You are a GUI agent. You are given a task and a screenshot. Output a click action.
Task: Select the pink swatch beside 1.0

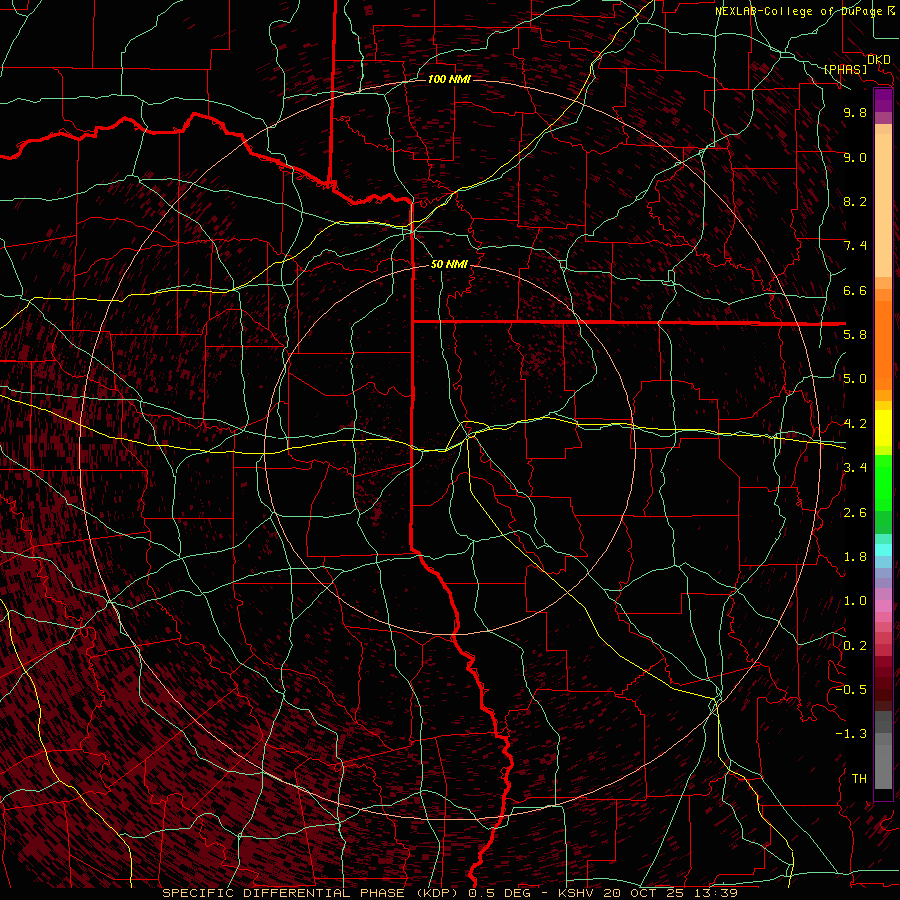click(x=883, y=606)
